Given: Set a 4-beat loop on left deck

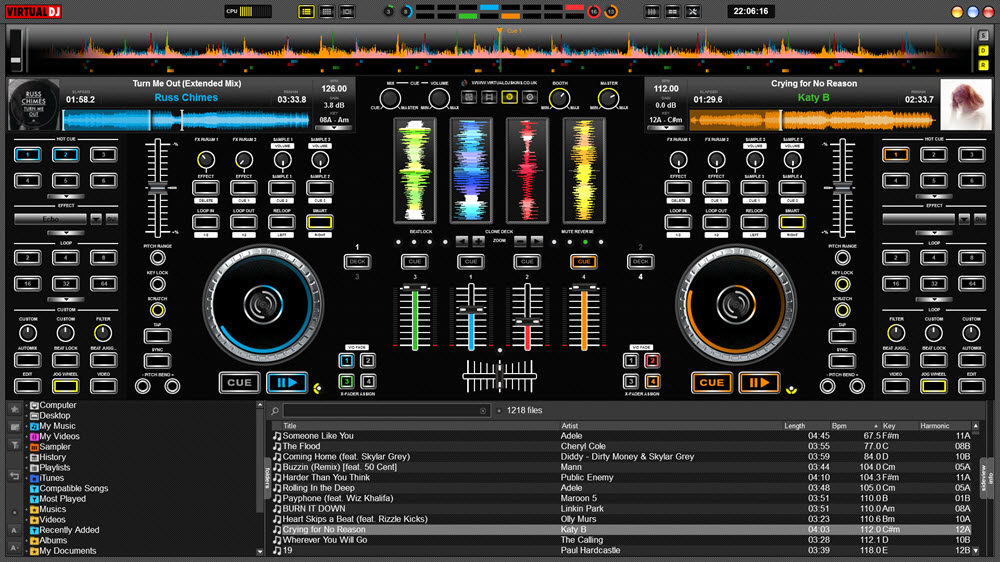Looking at the screenshot, I should tap(66, 258).
